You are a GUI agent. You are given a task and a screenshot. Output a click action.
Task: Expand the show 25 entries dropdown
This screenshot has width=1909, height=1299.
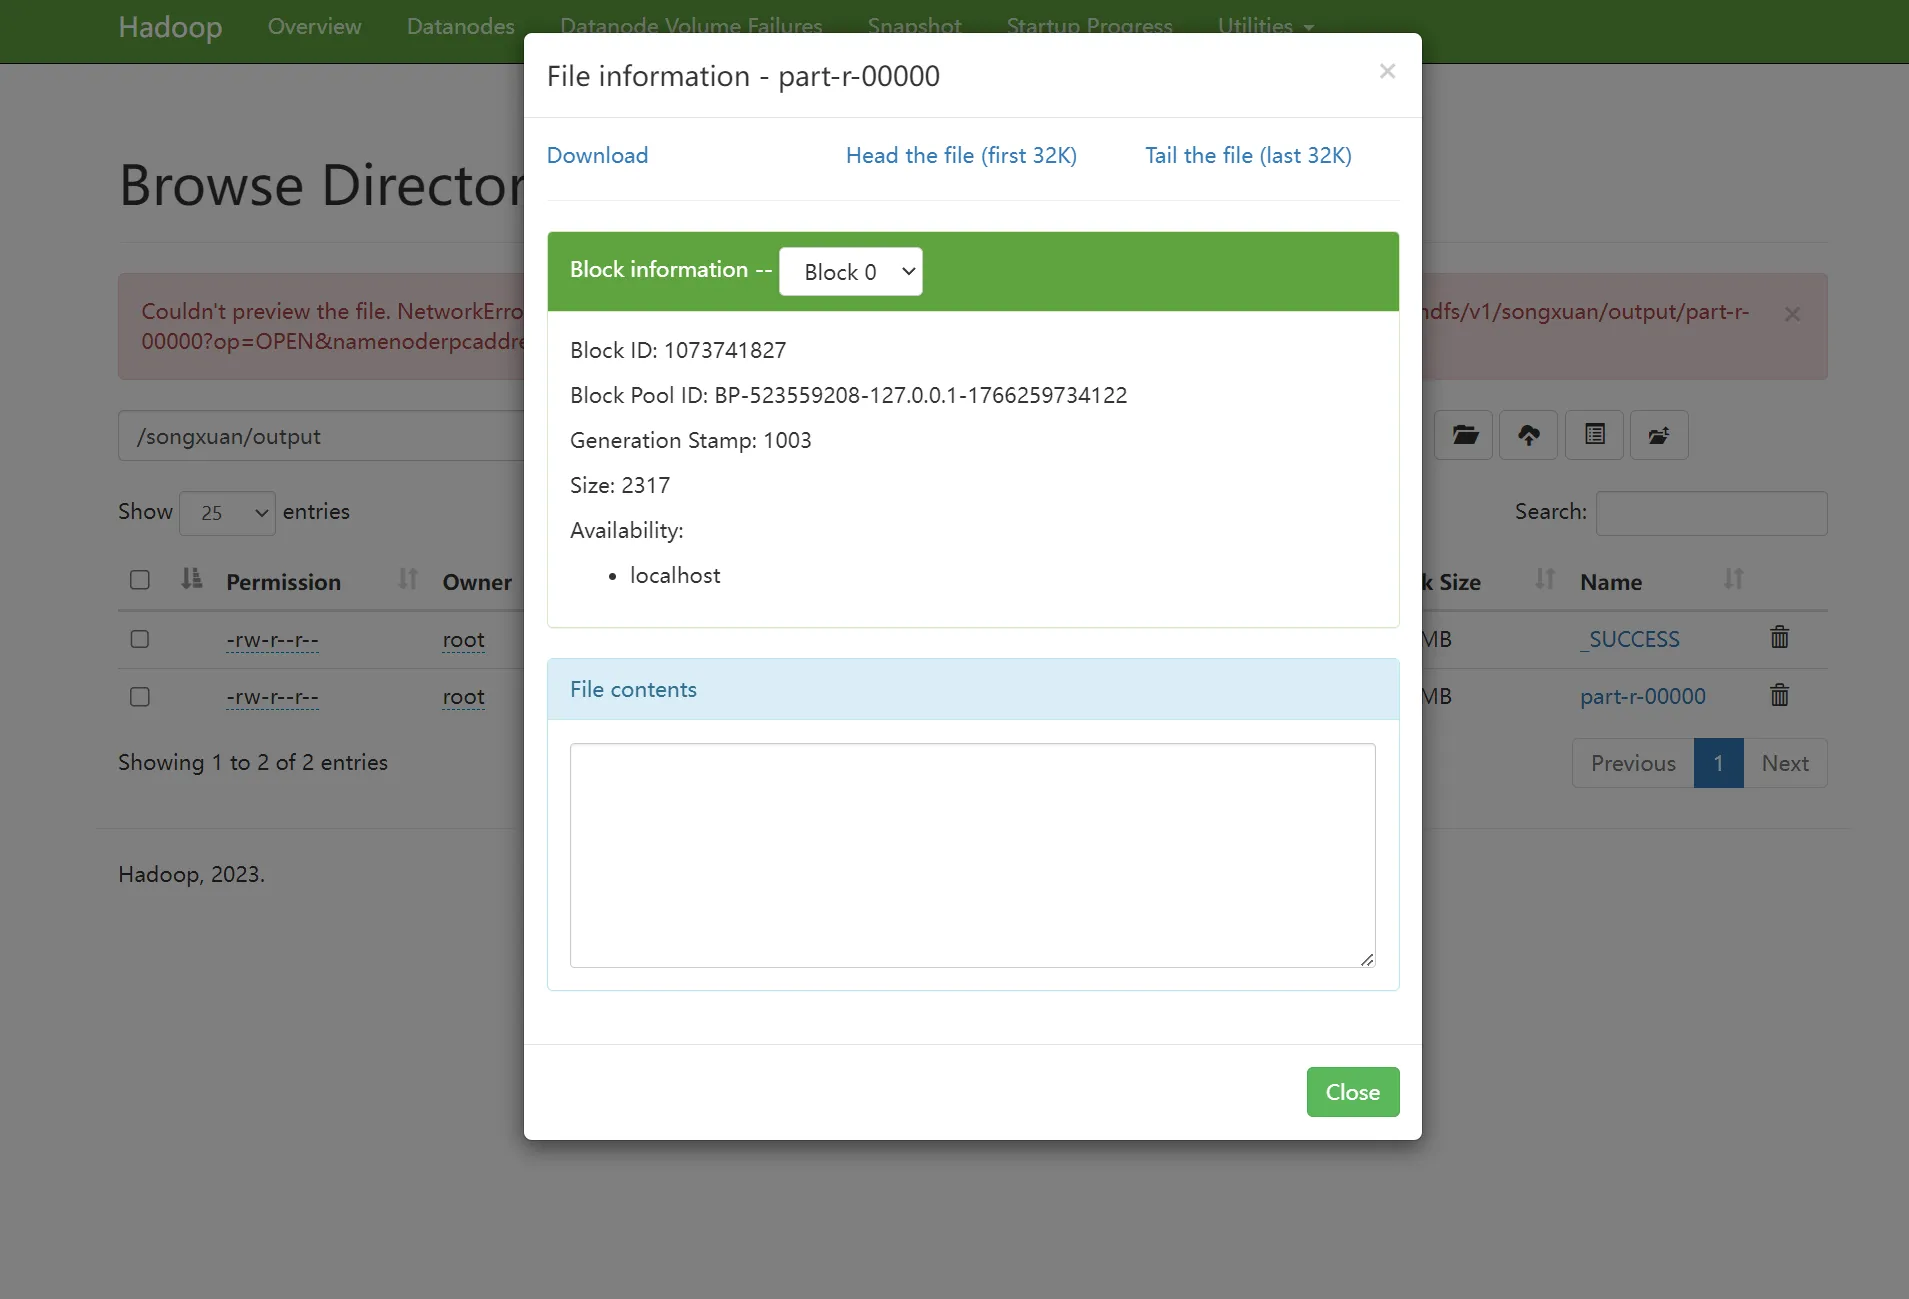point(227,513)
